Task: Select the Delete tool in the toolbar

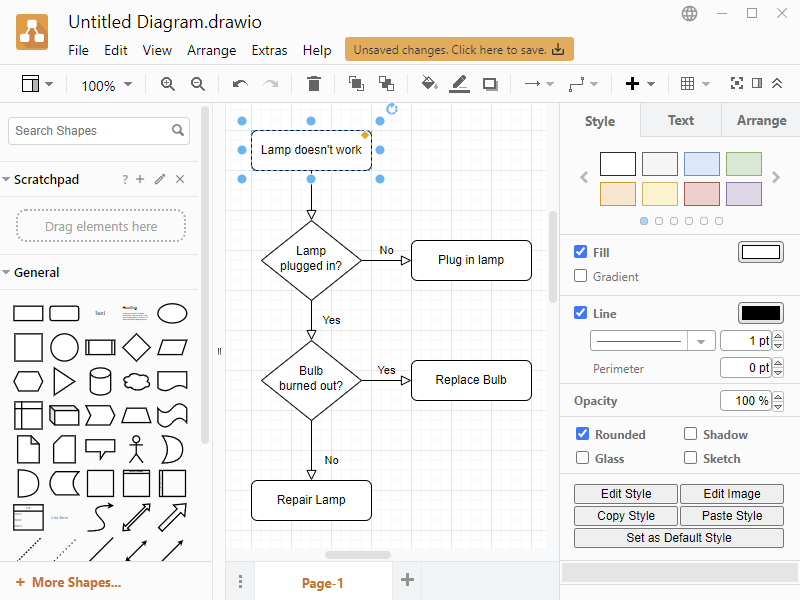Action: 314,84
